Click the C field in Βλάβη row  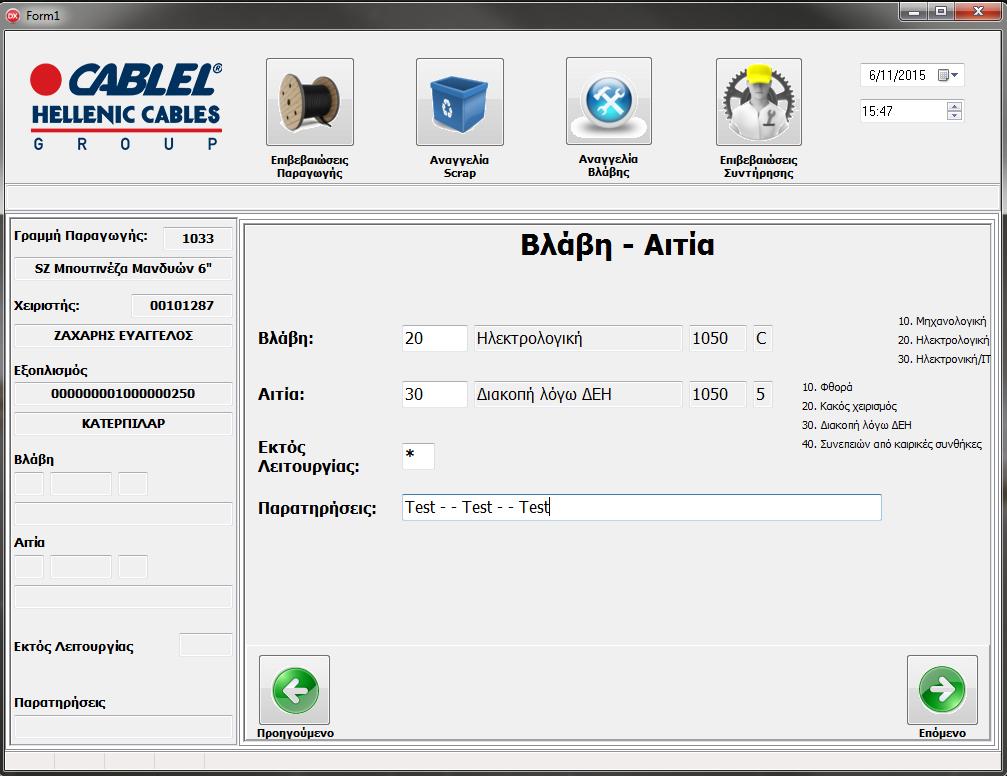pos(762,339)
